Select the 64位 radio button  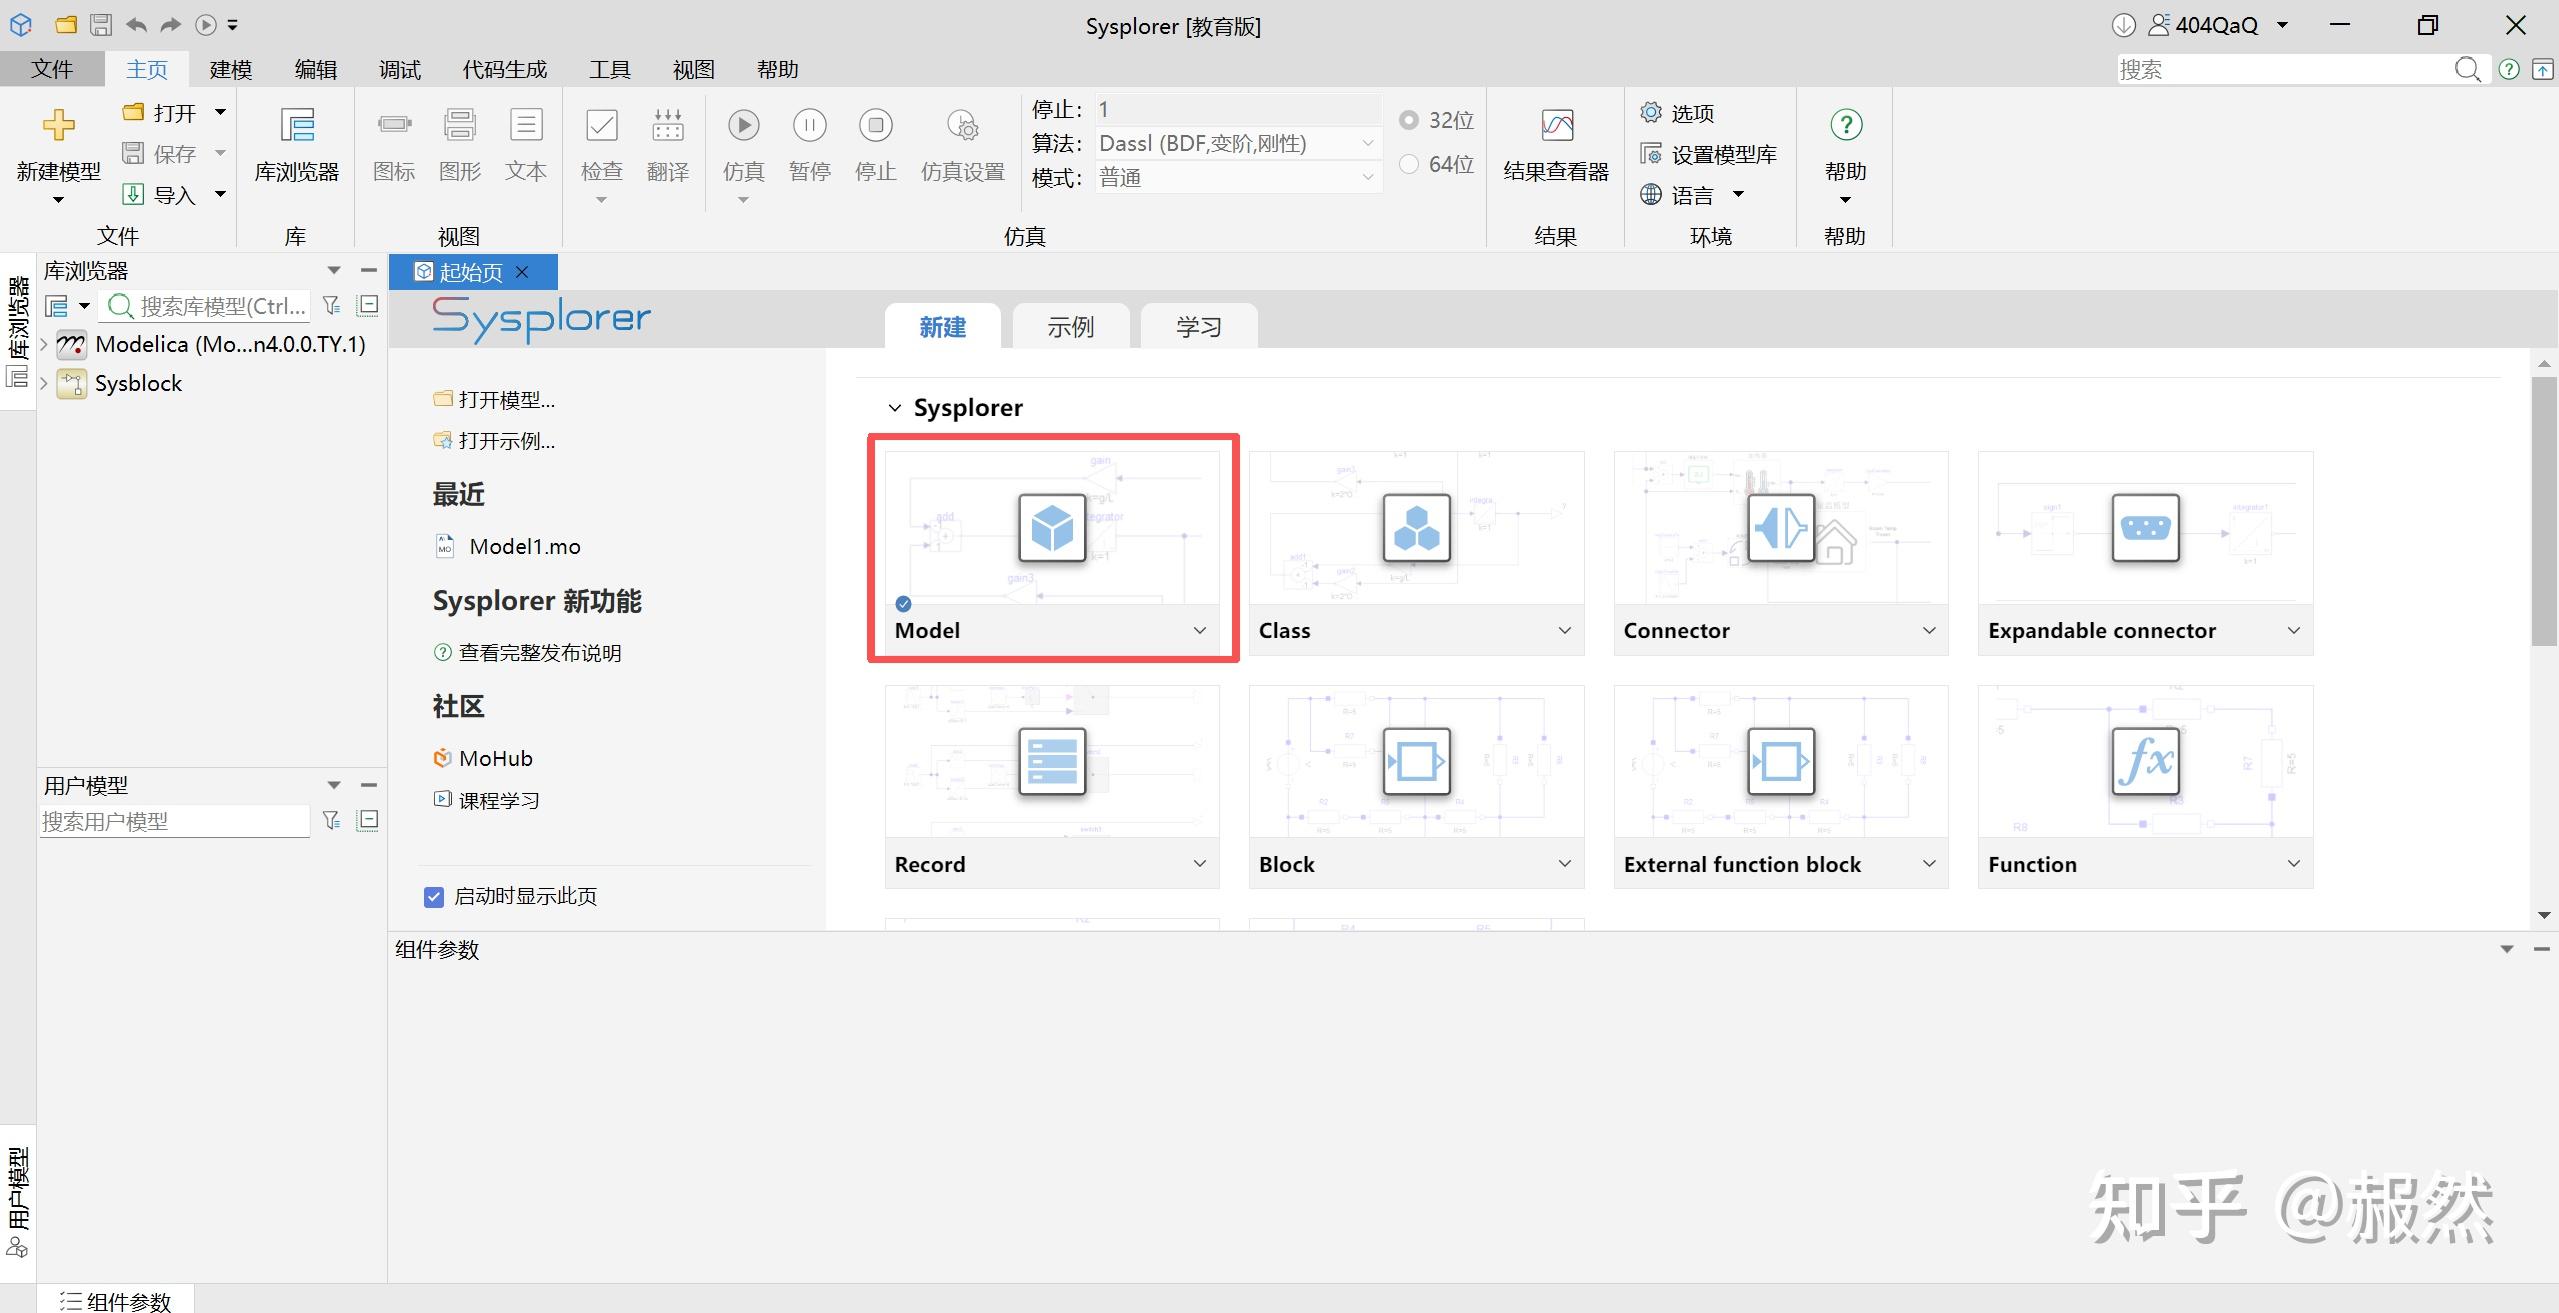pyautogui.click(x=1409, y=164)
